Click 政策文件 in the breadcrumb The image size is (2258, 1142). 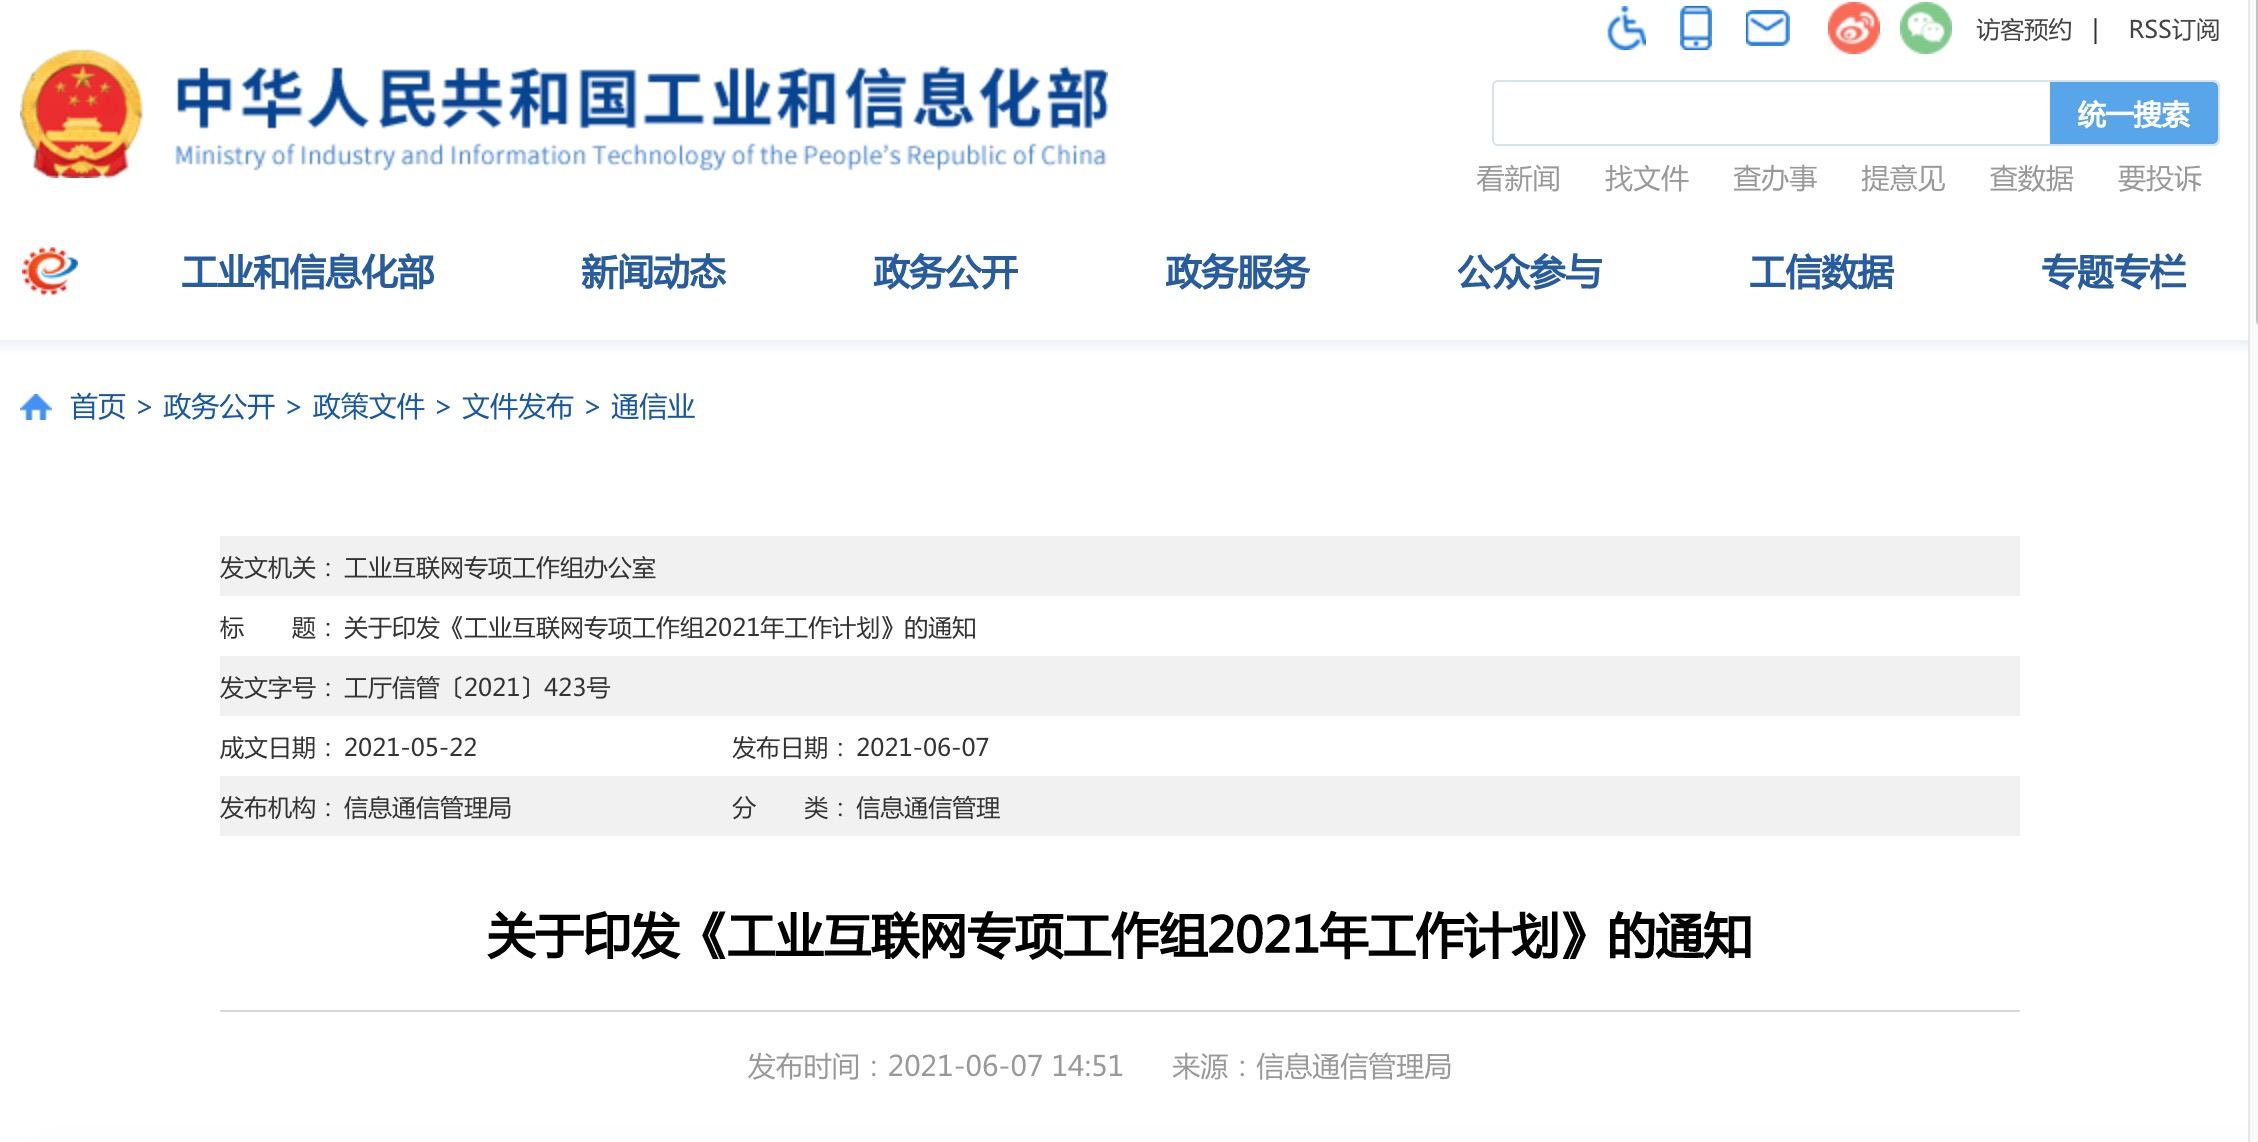click(x=368, y=407)
